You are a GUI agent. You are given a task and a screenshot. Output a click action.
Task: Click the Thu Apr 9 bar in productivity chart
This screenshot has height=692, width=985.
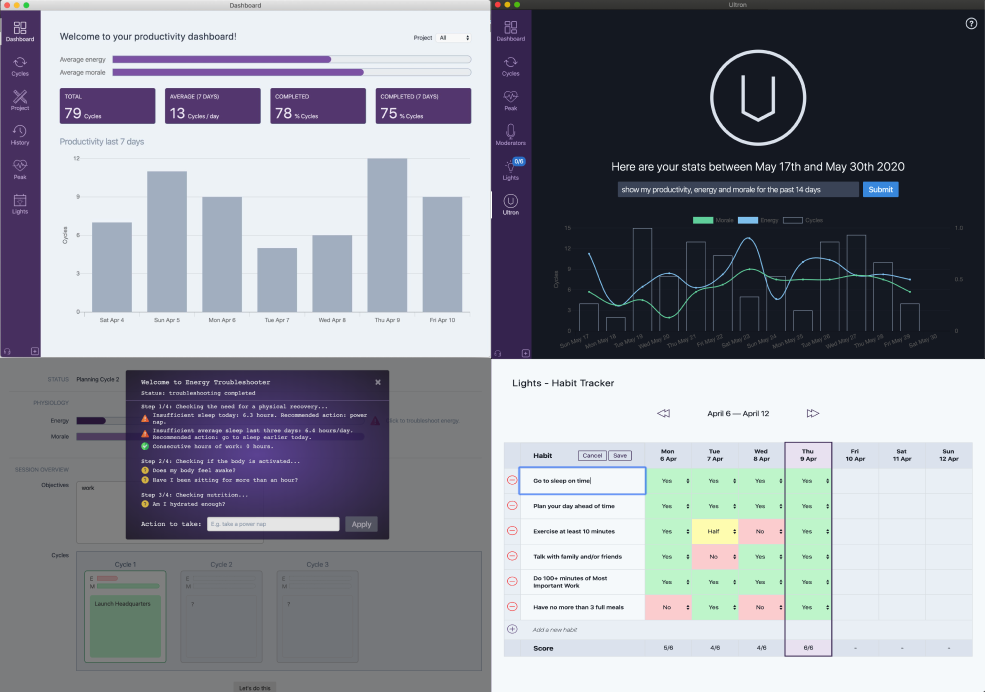tap(387, 235)
